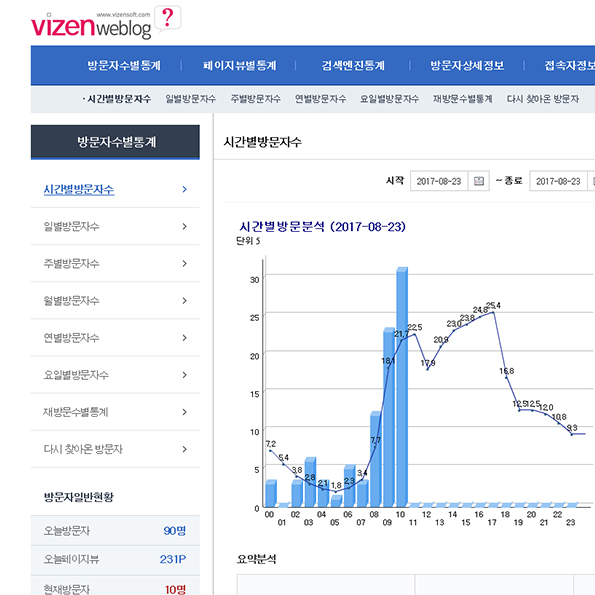Click the 요약분석 heading
The image size is (595, 595).
point(256,559)
